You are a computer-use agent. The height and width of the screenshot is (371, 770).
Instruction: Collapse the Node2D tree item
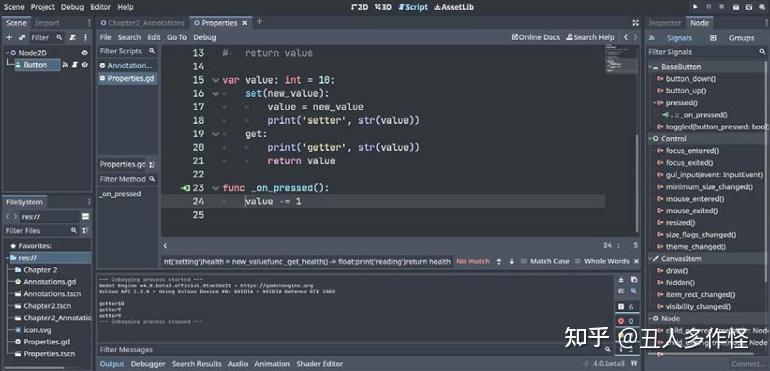click(7, 53)
